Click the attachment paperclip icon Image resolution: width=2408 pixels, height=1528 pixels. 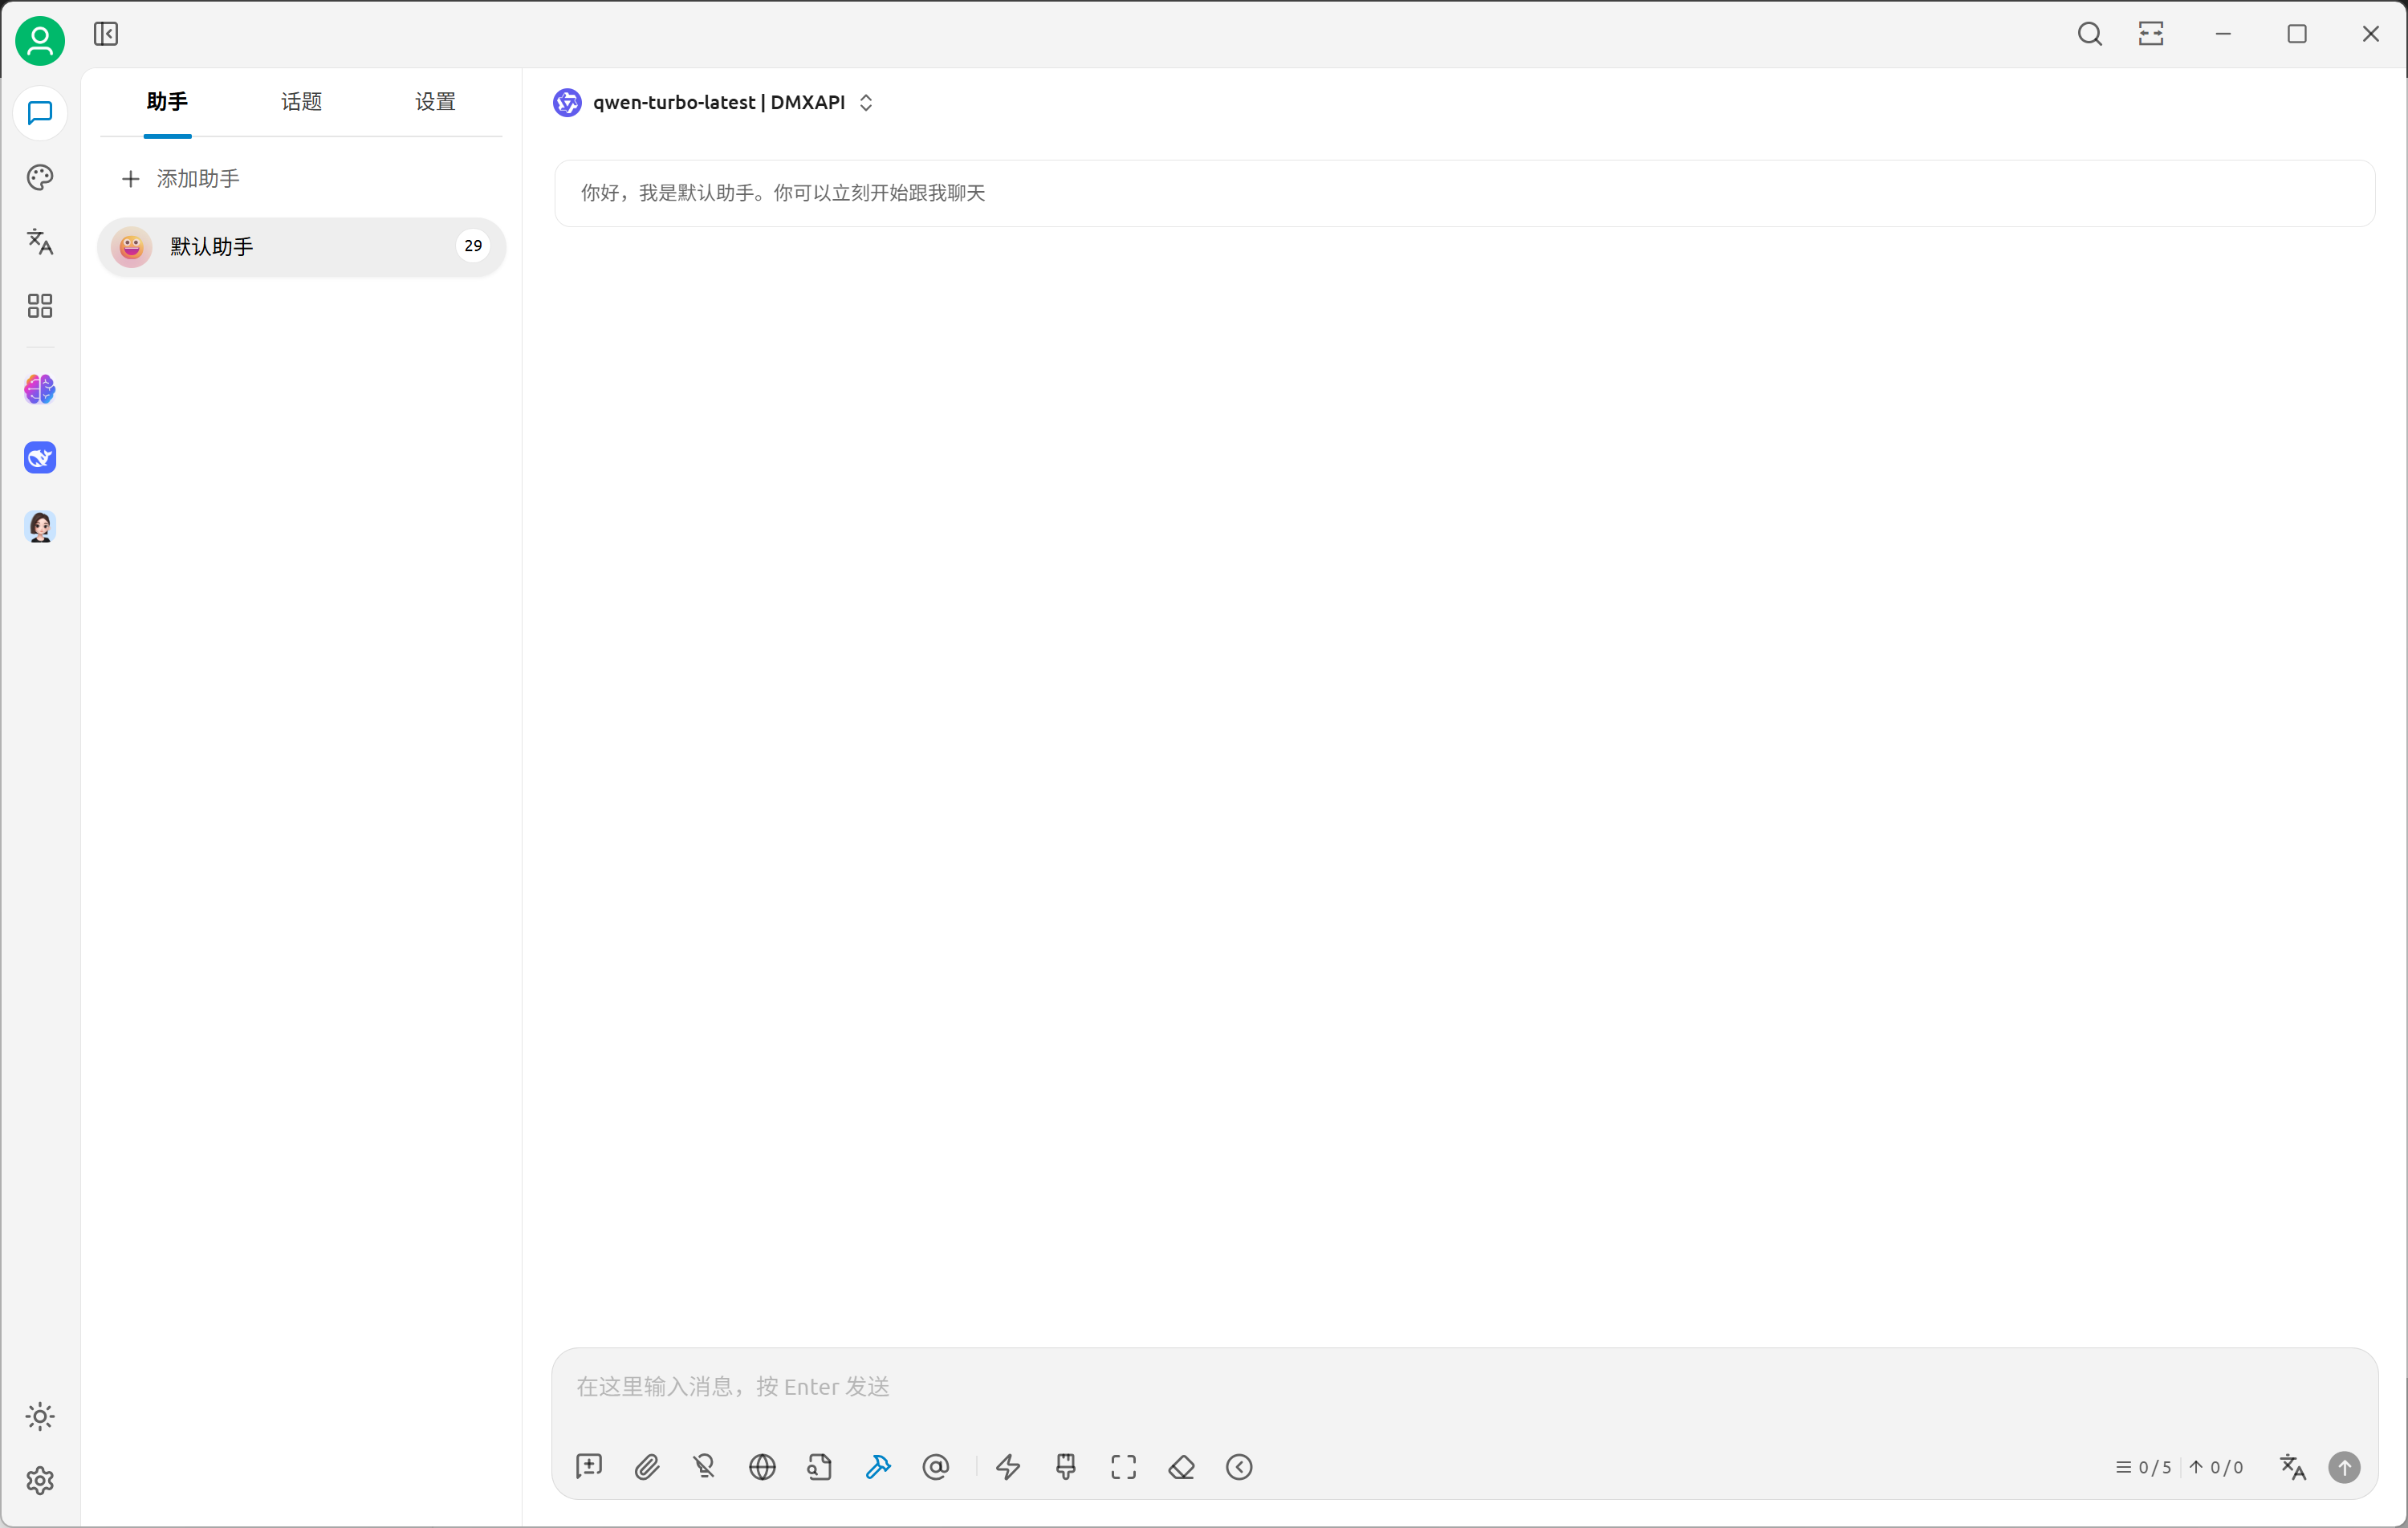[647, 1467]
